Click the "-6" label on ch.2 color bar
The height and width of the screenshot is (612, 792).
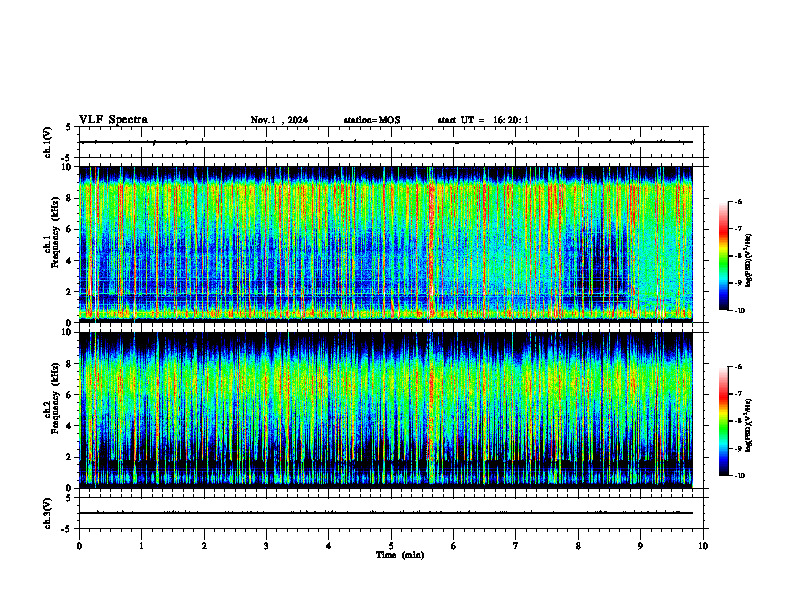pyautogui.click(x=738, y=367)
